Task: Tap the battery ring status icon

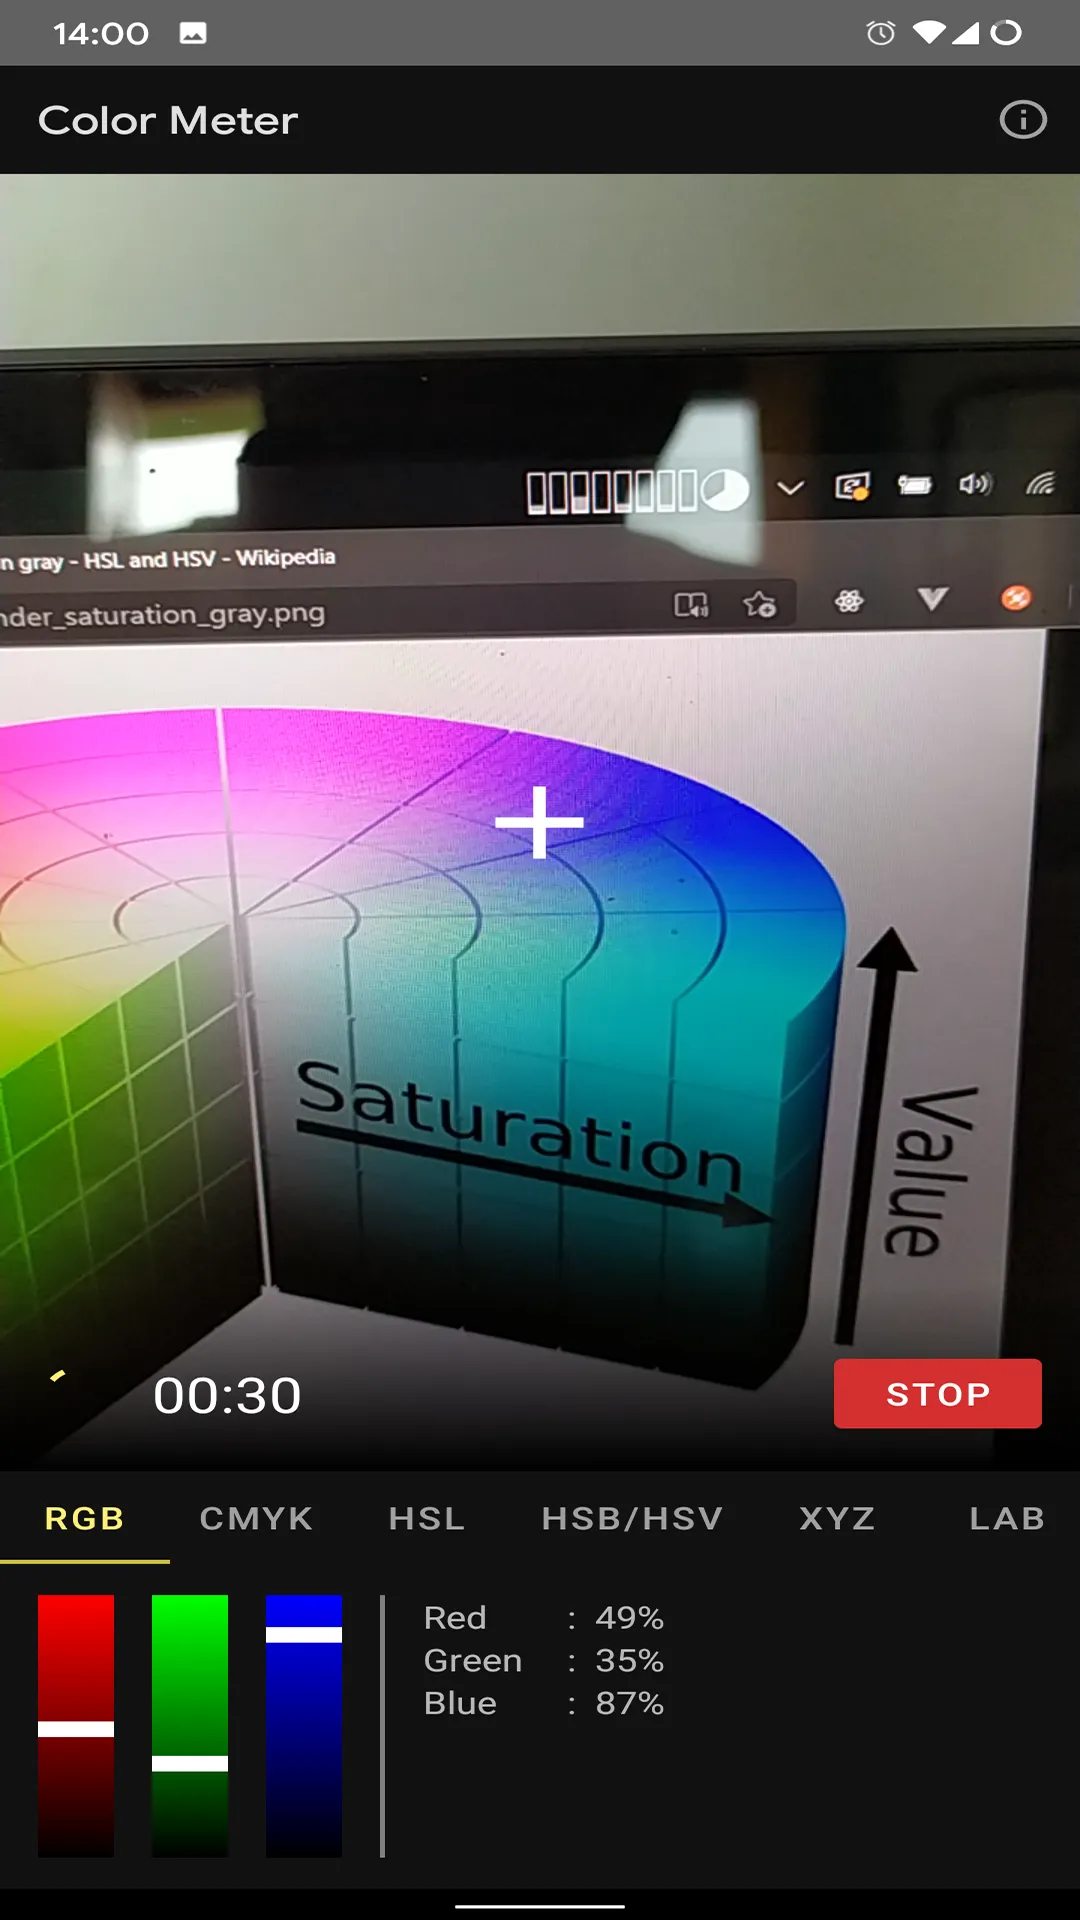Action: (x=1006, y=33)
